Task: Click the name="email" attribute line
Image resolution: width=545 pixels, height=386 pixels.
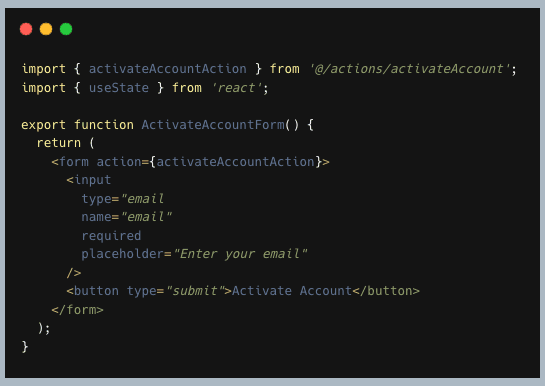Action: tap(127, 217)
